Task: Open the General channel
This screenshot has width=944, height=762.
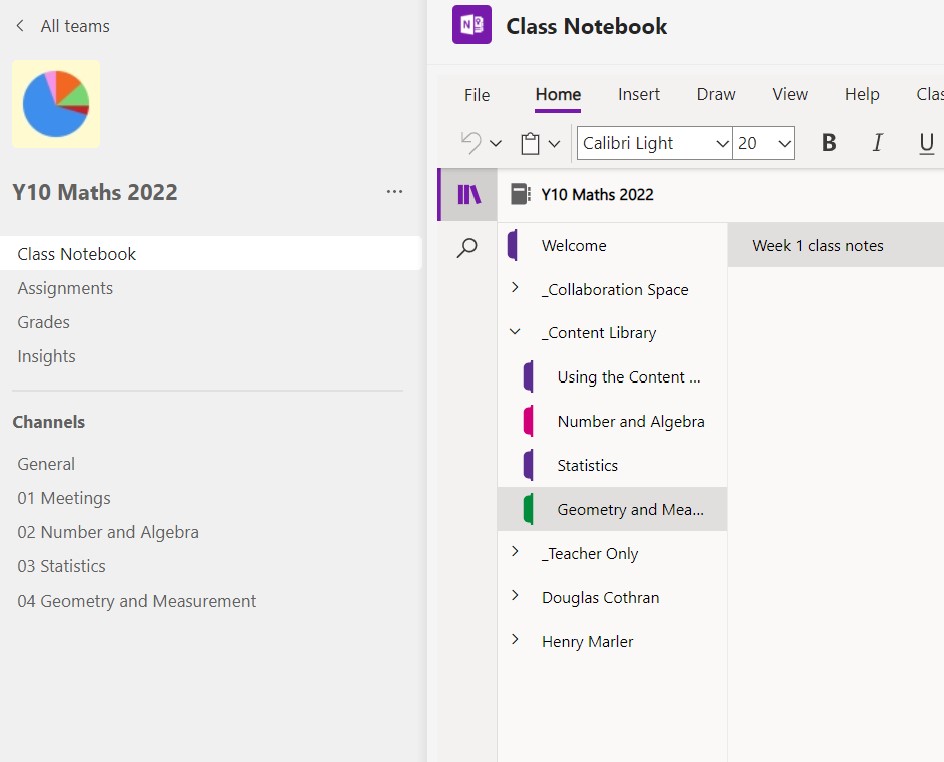Action: (46, 464)
